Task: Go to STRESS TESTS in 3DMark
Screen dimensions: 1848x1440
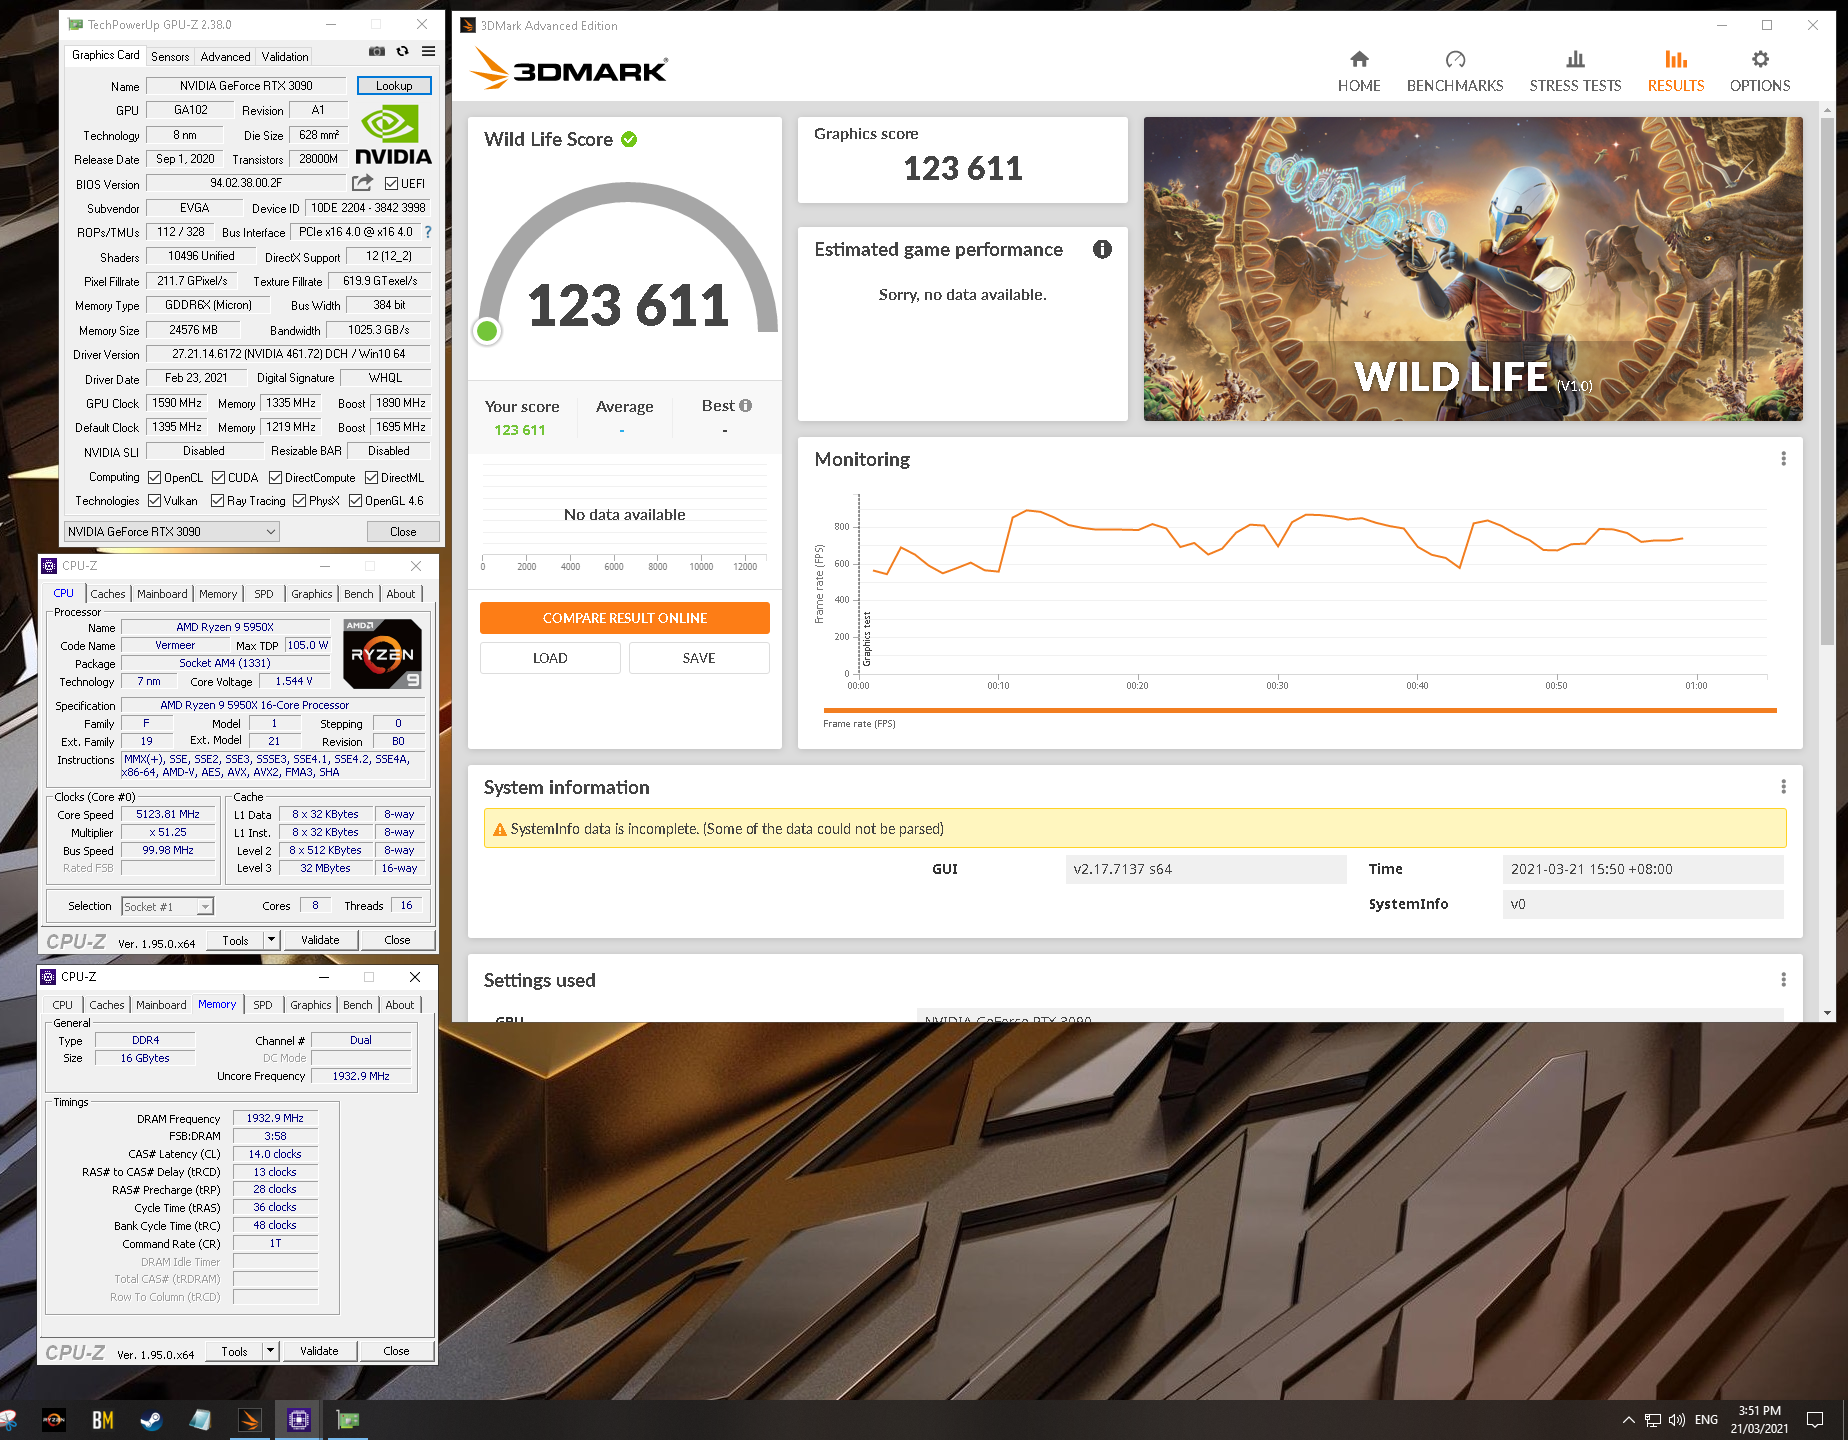Action: 1575,72
